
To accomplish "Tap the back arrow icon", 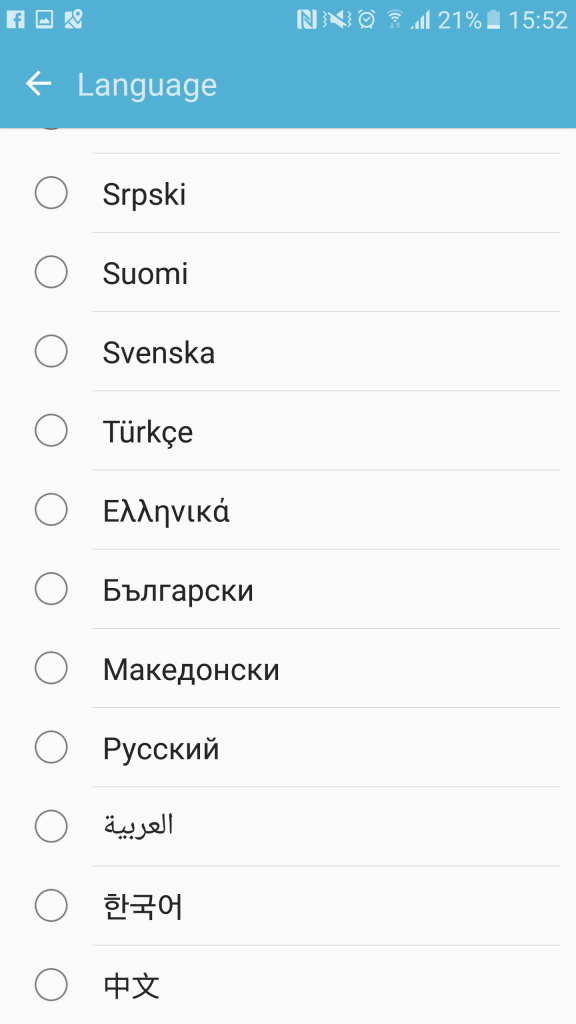I will tap(39, 84).
